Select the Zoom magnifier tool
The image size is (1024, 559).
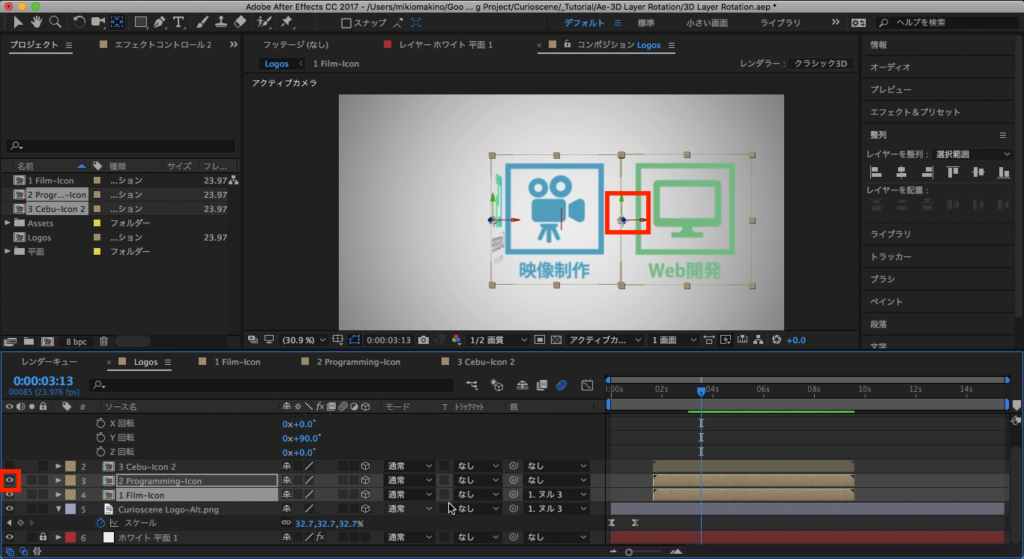54,21
